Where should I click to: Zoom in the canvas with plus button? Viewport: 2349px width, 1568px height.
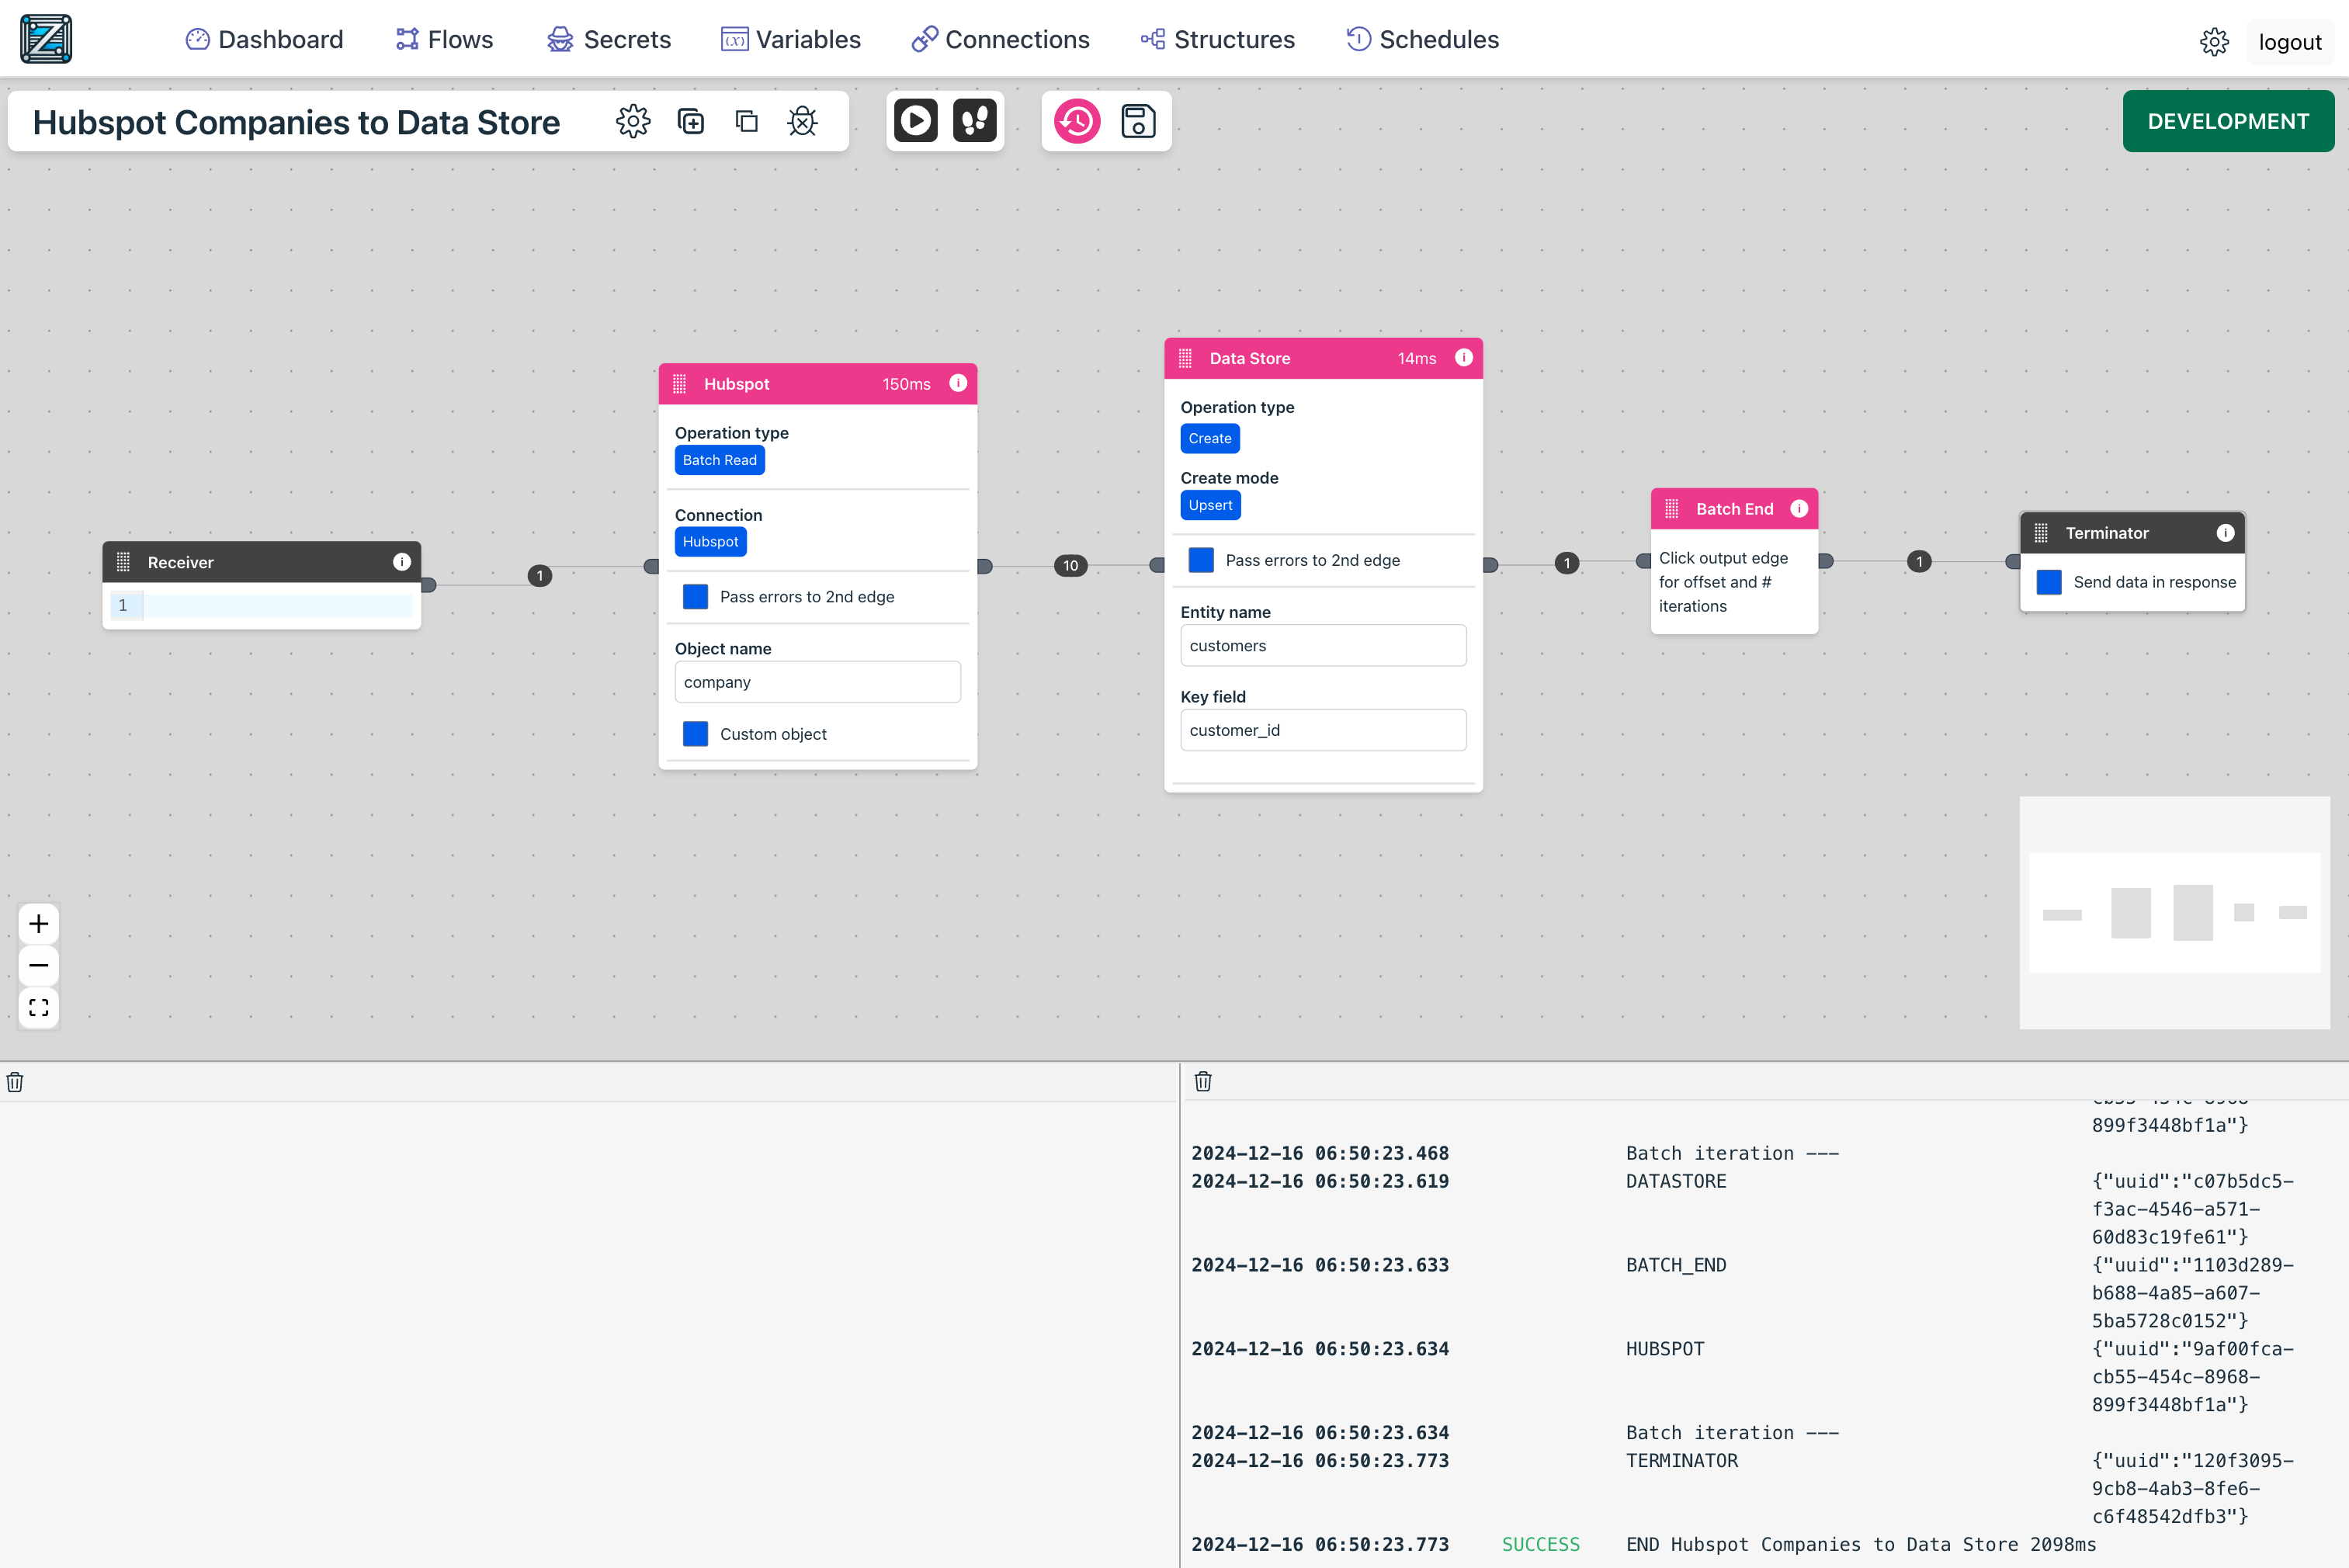[x=39, y=923]
